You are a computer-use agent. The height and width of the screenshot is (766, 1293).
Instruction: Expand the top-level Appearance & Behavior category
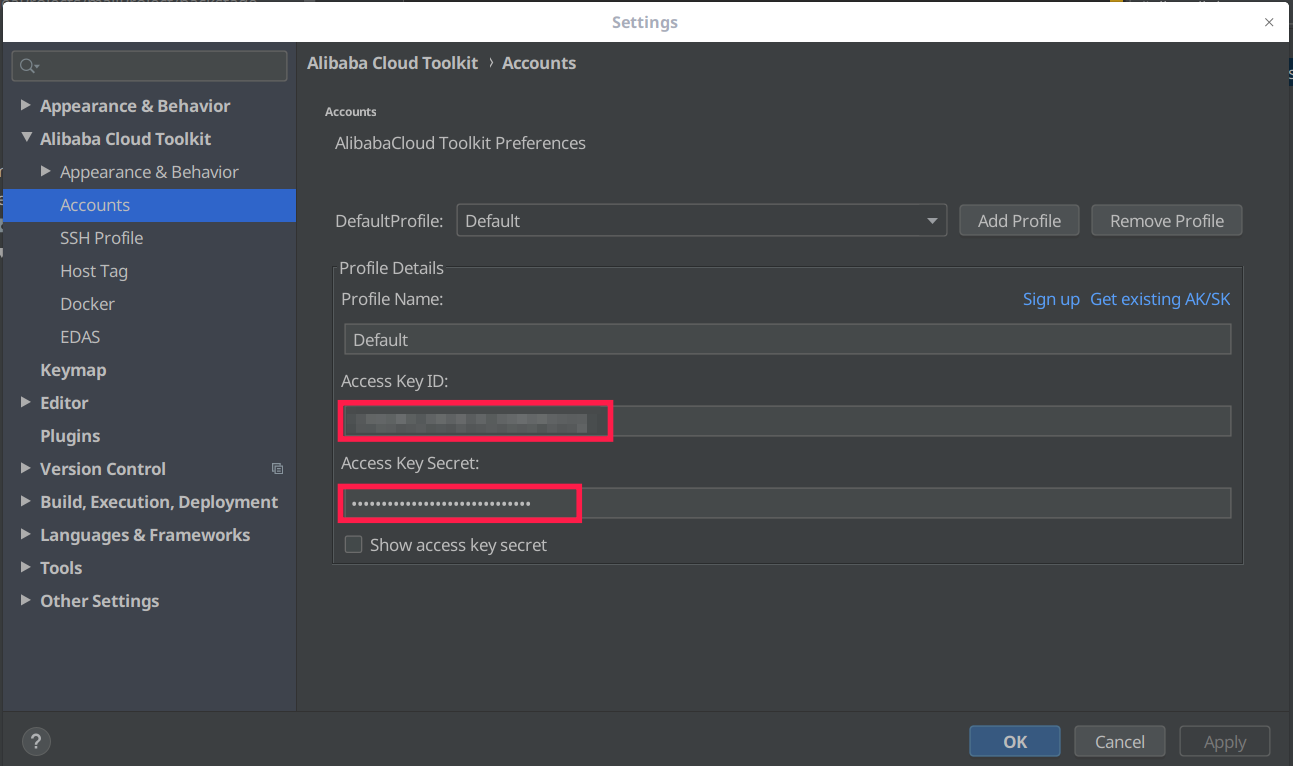click(x=26, y=106)
